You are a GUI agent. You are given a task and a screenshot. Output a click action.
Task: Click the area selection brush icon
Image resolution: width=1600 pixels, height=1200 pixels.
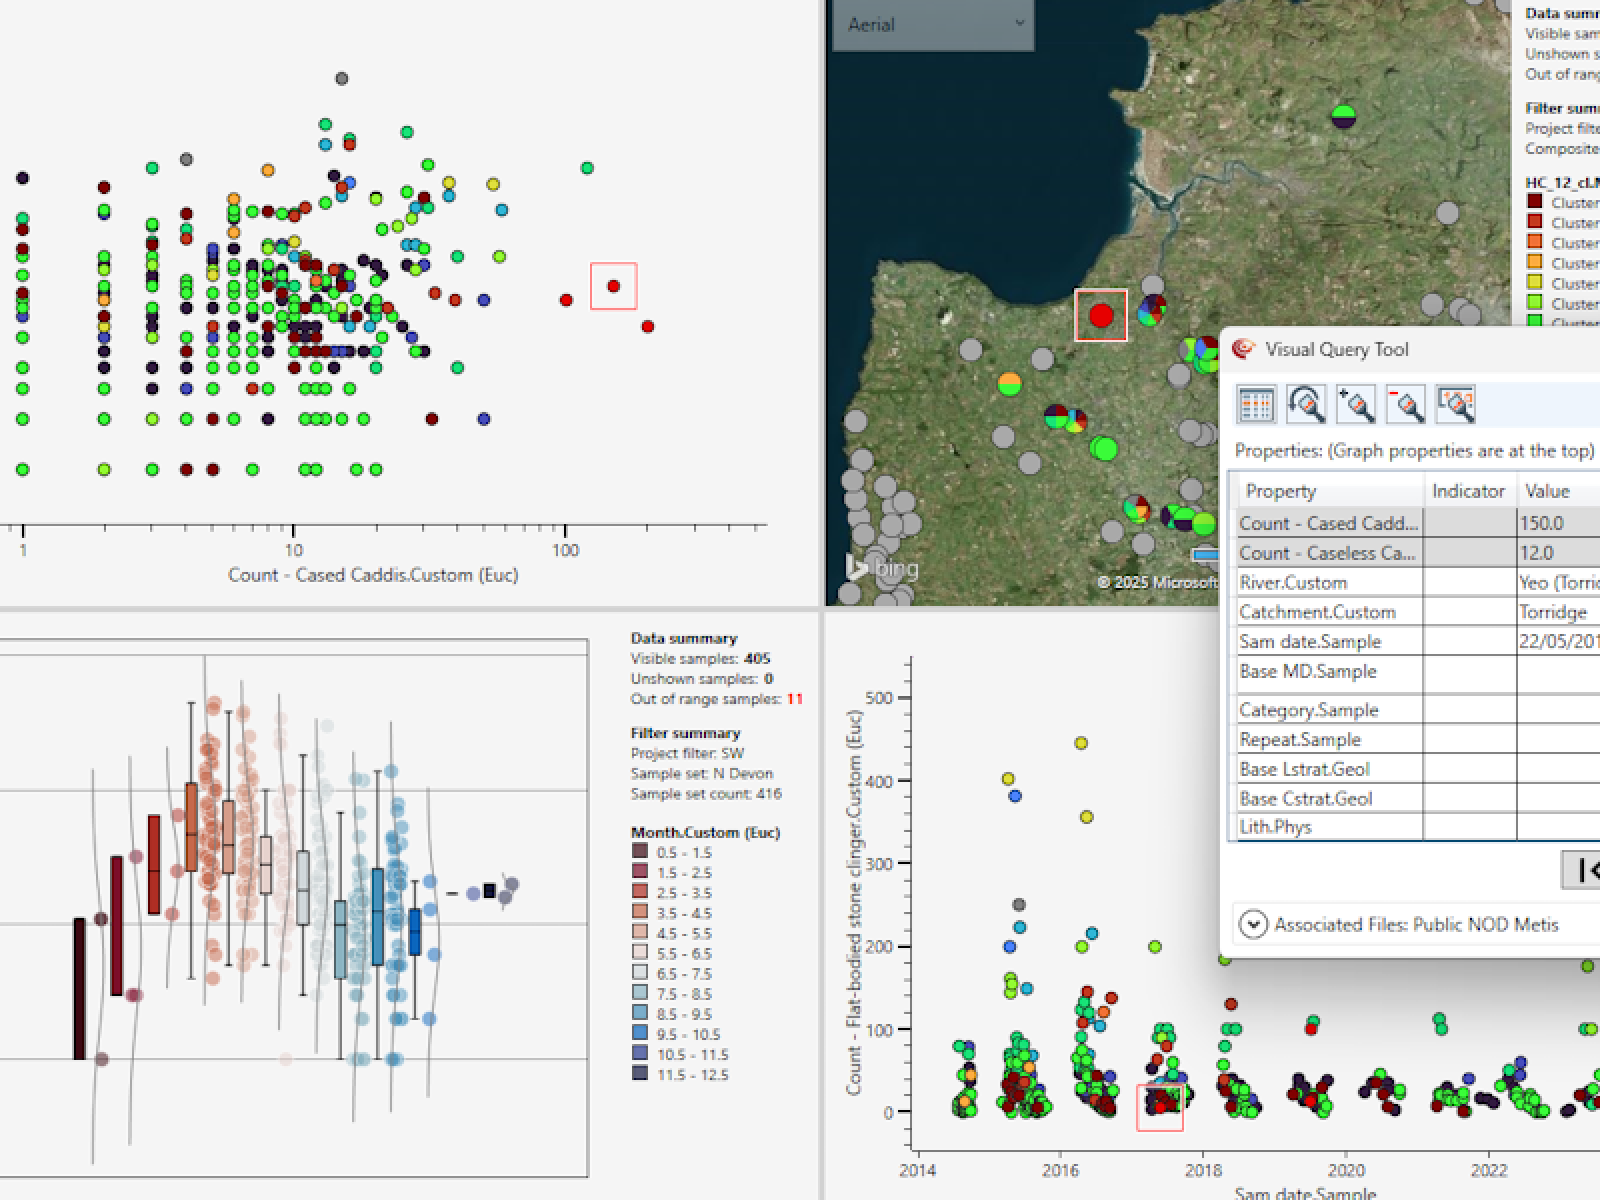click(1456, 404)
